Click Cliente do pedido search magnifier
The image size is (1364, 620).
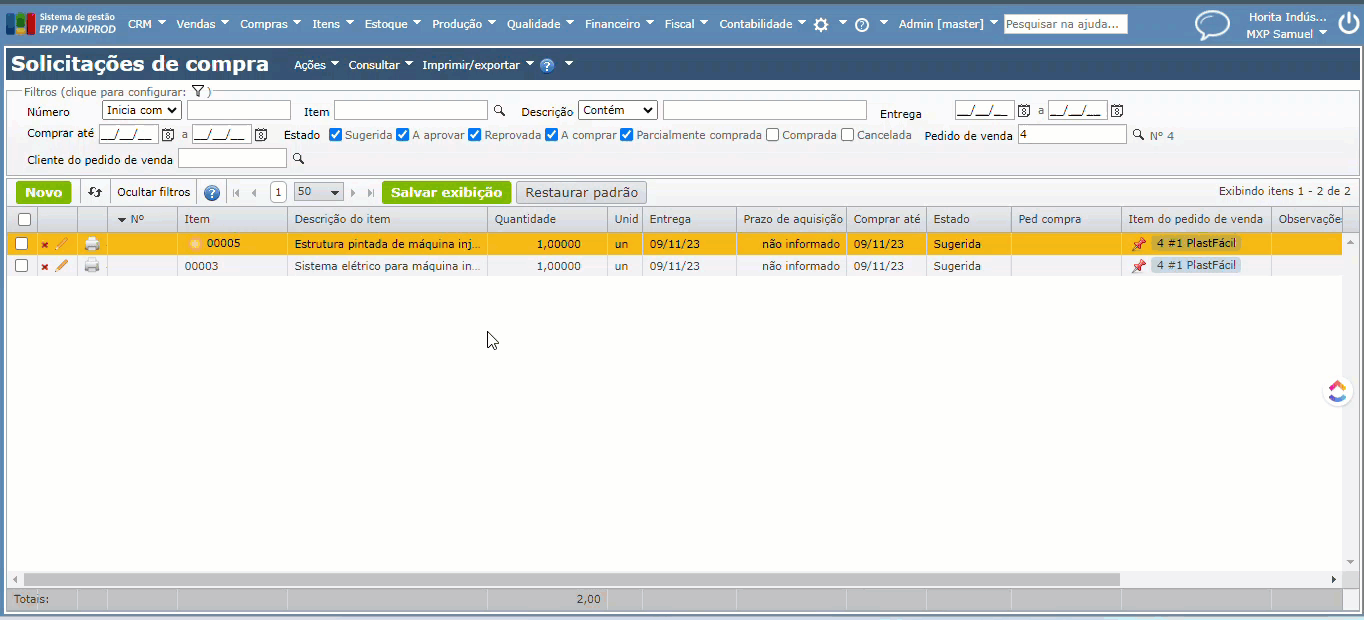pos(298,158)
